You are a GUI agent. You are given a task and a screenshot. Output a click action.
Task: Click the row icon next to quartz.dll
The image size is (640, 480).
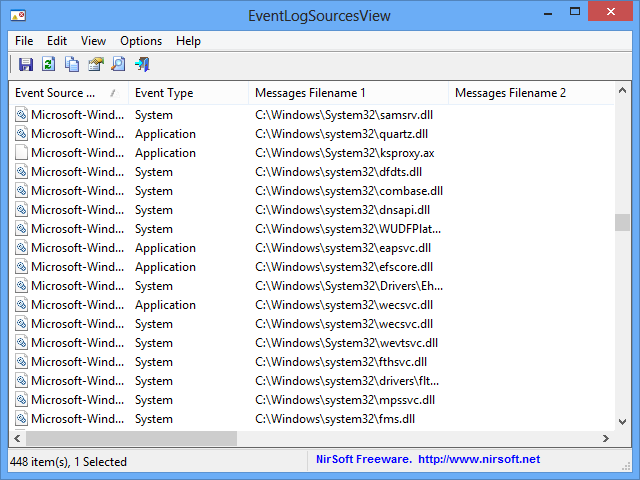click(21, 134)
